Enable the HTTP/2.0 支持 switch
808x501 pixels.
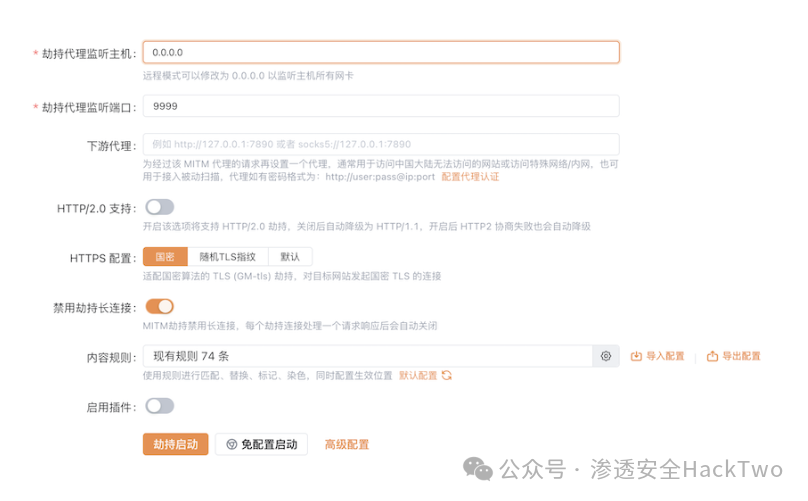point(160,207)
